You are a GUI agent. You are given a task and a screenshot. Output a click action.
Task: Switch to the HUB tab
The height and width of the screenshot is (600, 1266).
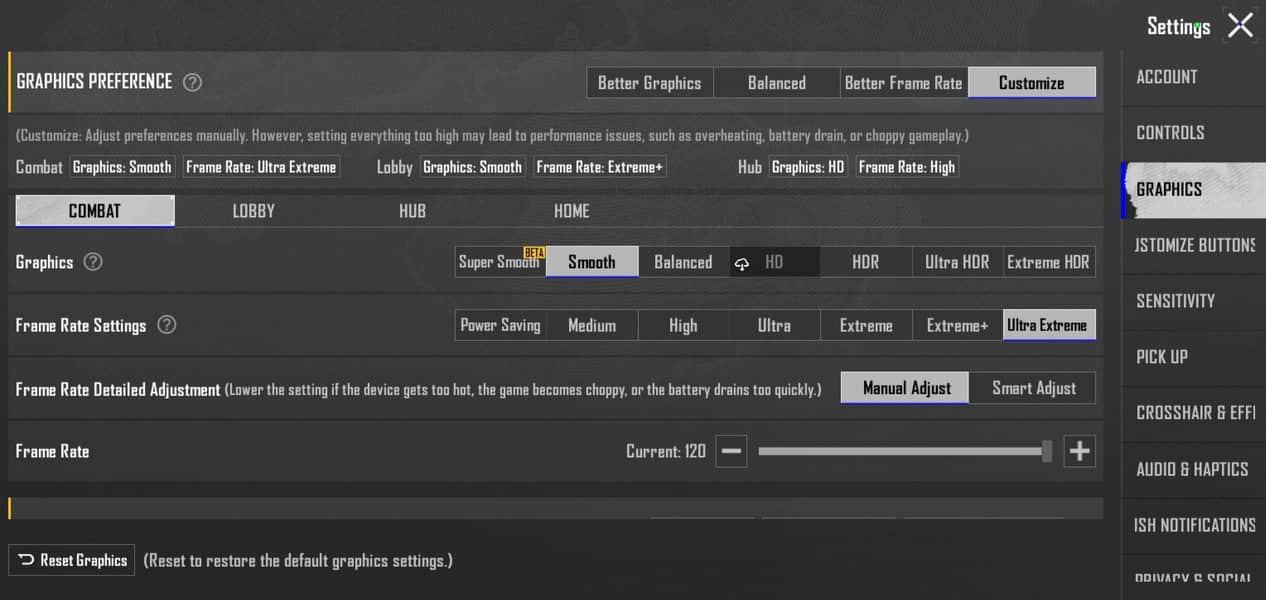coord(412,211)
